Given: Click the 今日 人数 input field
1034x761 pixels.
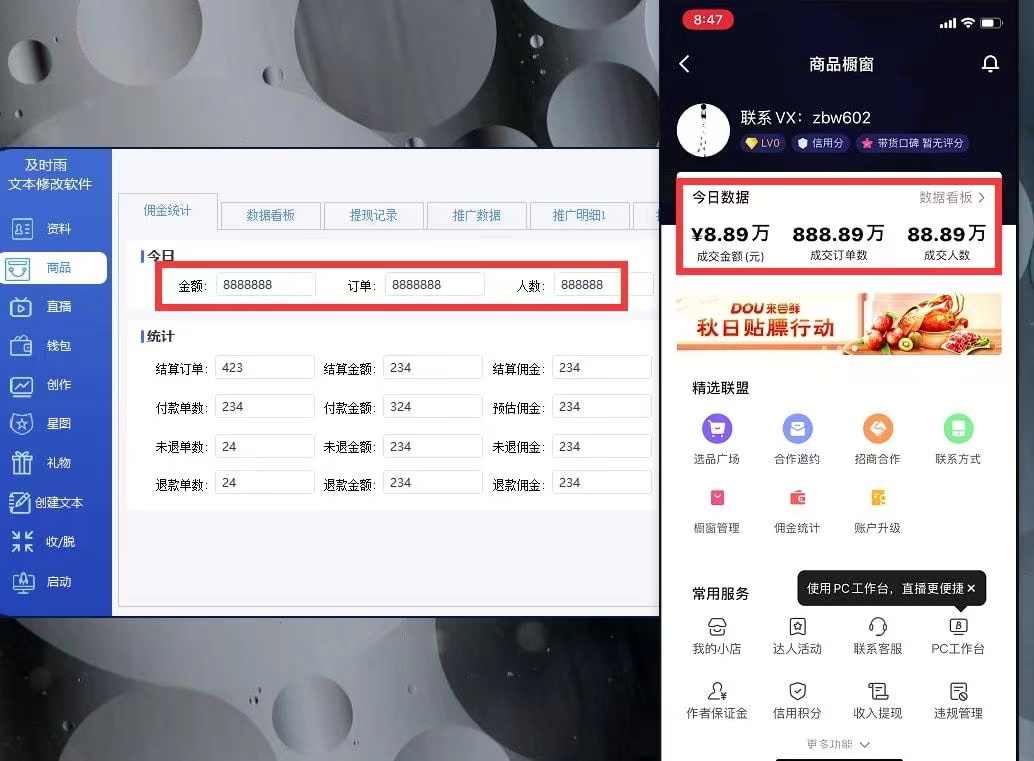Looking at the screenshot, I should click(603, 285).
